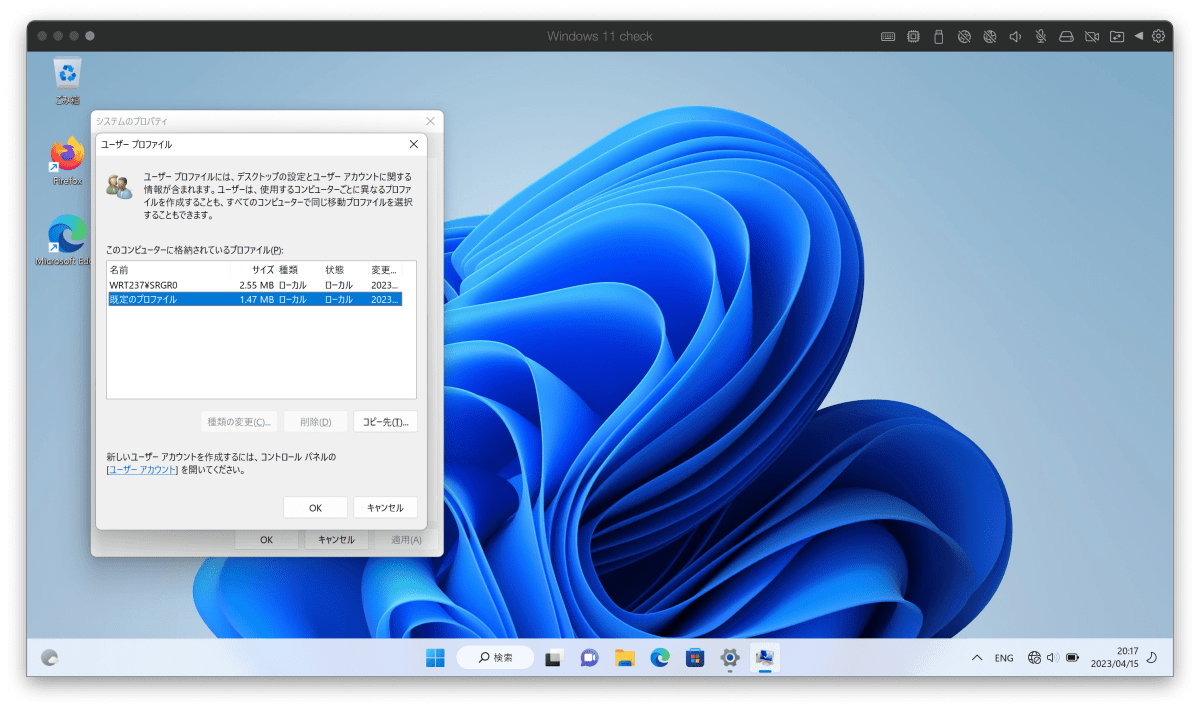Confirm with OK in ユーザー プロファイル dialog
The image size is (1200, 710).
pos(315,508)
